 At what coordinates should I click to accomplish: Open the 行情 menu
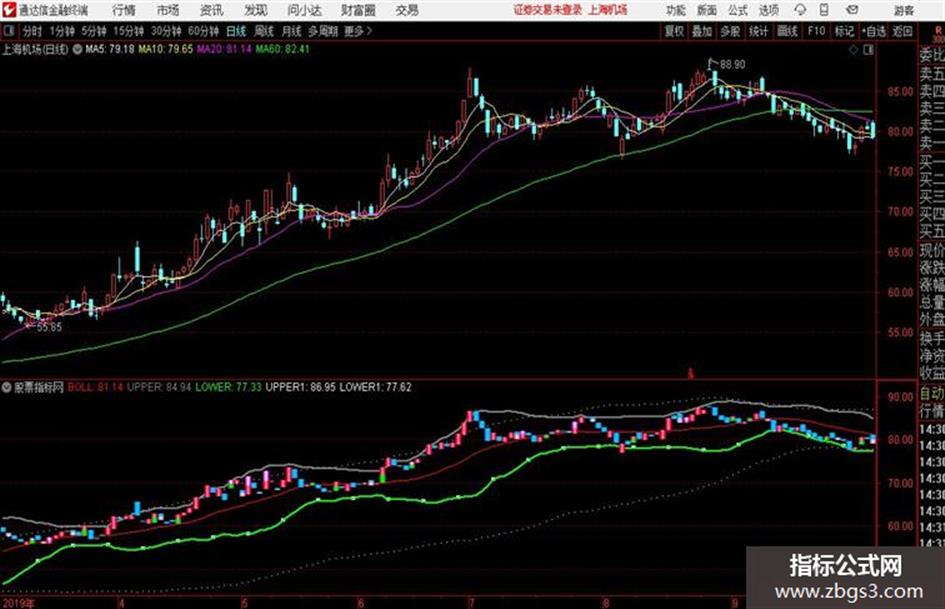tap(124, 10)
